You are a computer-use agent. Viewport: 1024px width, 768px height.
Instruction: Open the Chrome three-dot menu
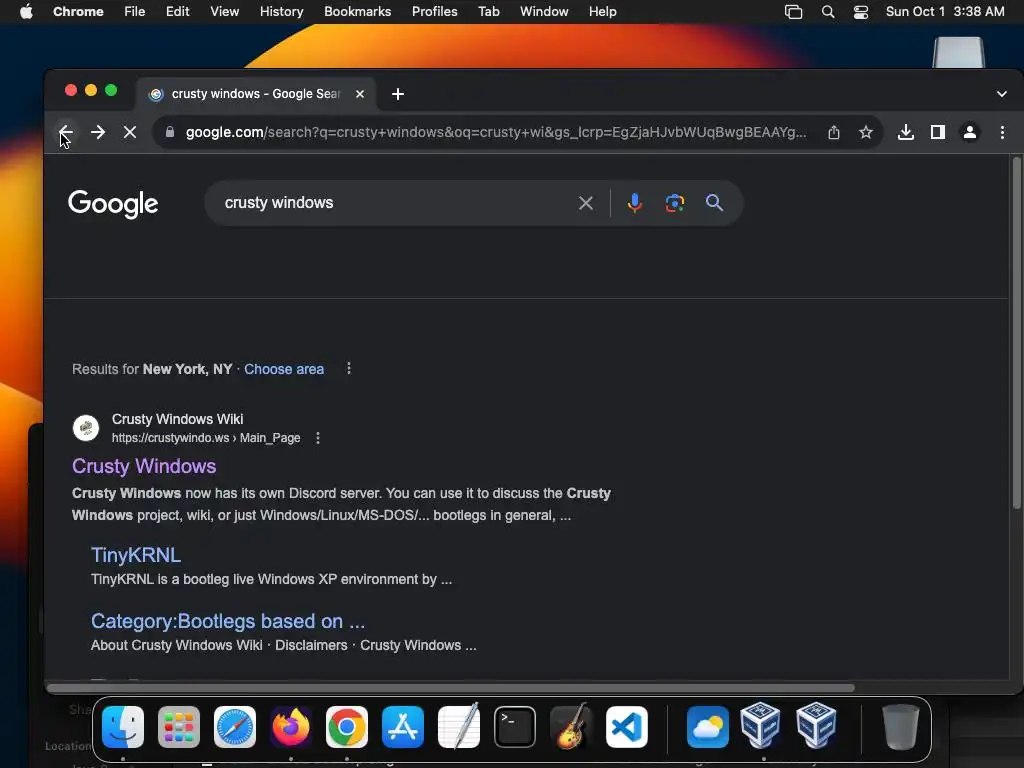tap(1002, 133)
